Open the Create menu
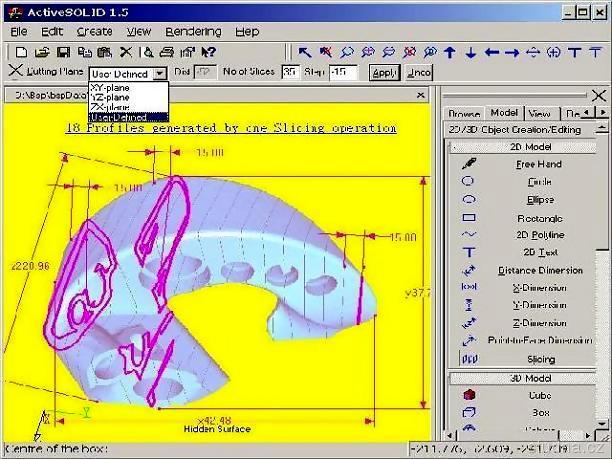612x459 pixels. click(x=94, y=32)
